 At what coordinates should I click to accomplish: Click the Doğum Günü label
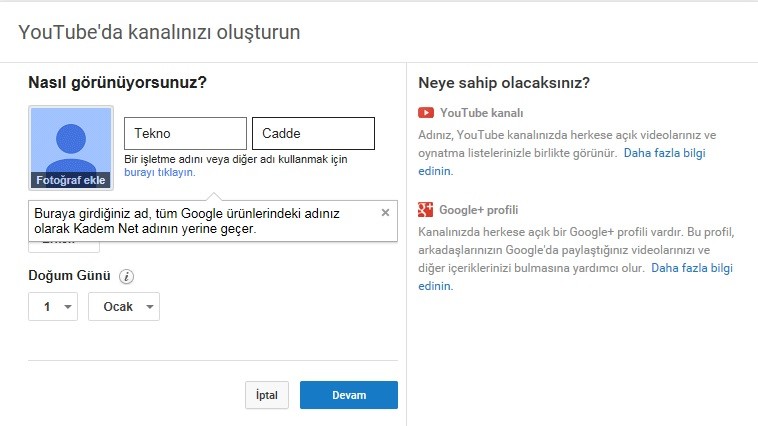(70, 276)
